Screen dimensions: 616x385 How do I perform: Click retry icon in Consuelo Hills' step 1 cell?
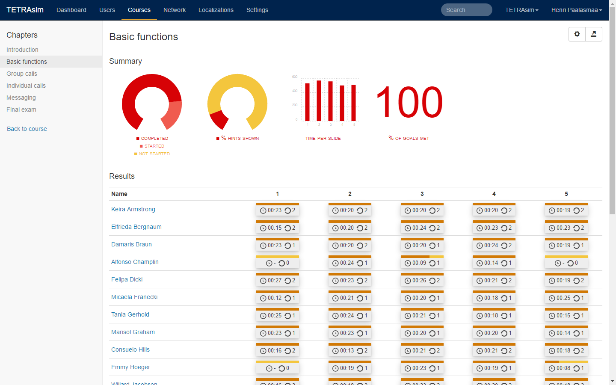288,351
